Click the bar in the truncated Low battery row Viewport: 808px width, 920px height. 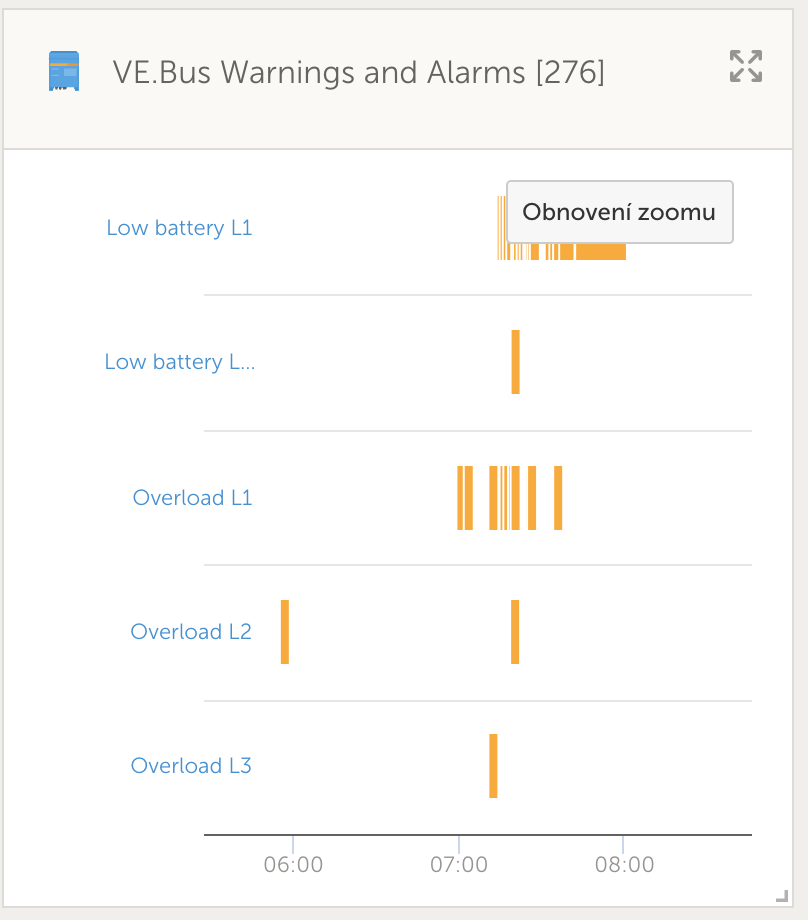(515, 362)
